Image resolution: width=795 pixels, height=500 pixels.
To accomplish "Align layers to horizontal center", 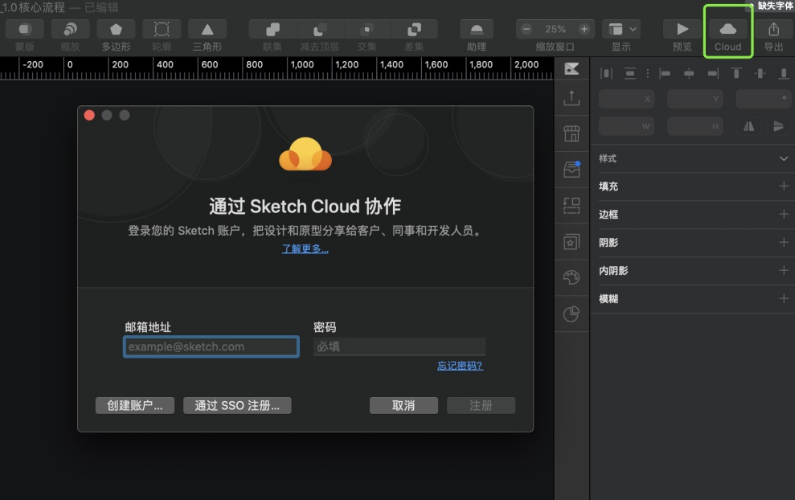I will coord(689,74).
